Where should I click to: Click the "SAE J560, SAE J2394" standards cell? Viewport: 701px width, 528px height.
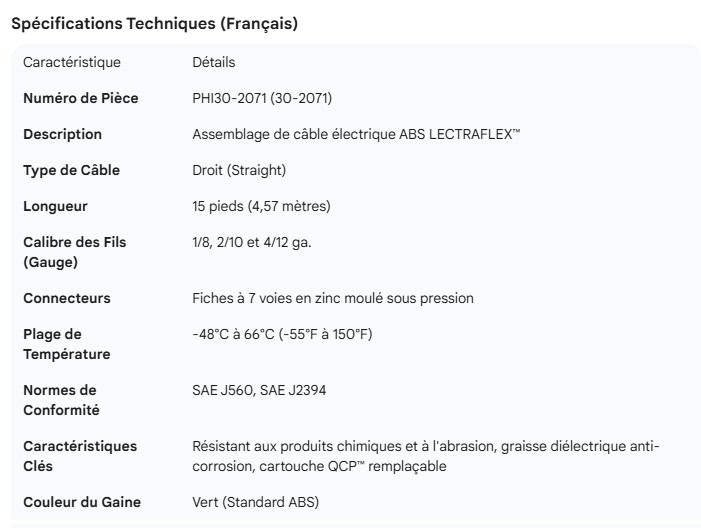point(259,390)
